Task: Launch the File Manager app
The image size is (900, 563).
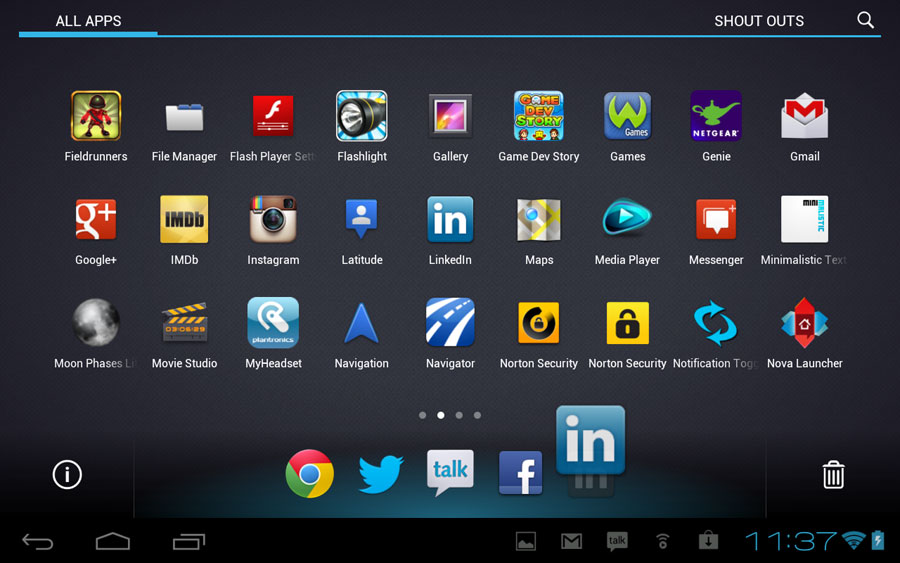Action: [184, 117]
